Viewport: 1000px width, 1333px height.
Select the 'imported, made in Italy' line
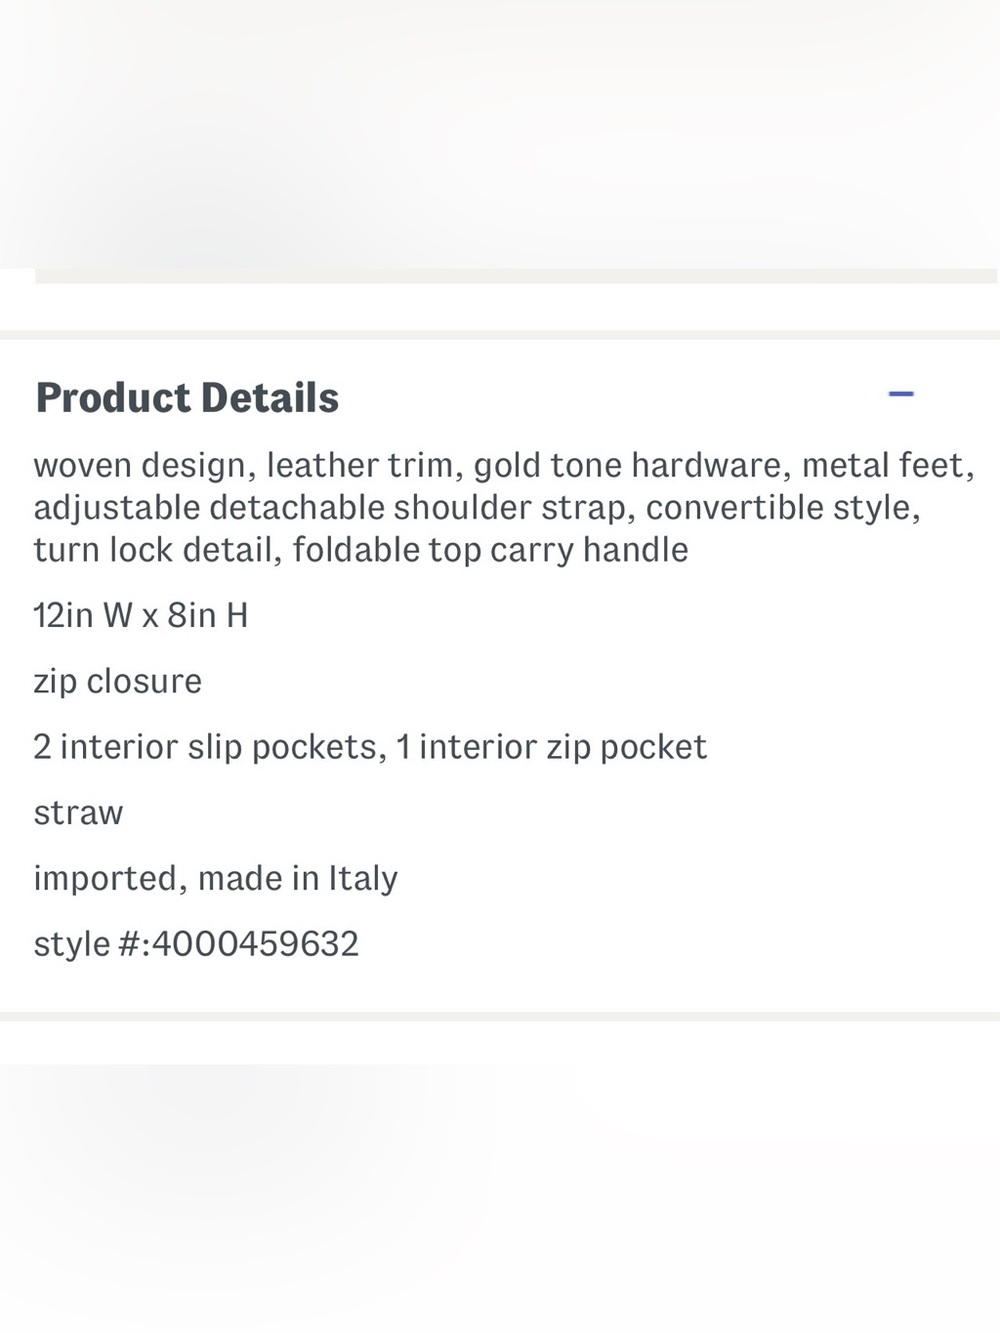215,878
